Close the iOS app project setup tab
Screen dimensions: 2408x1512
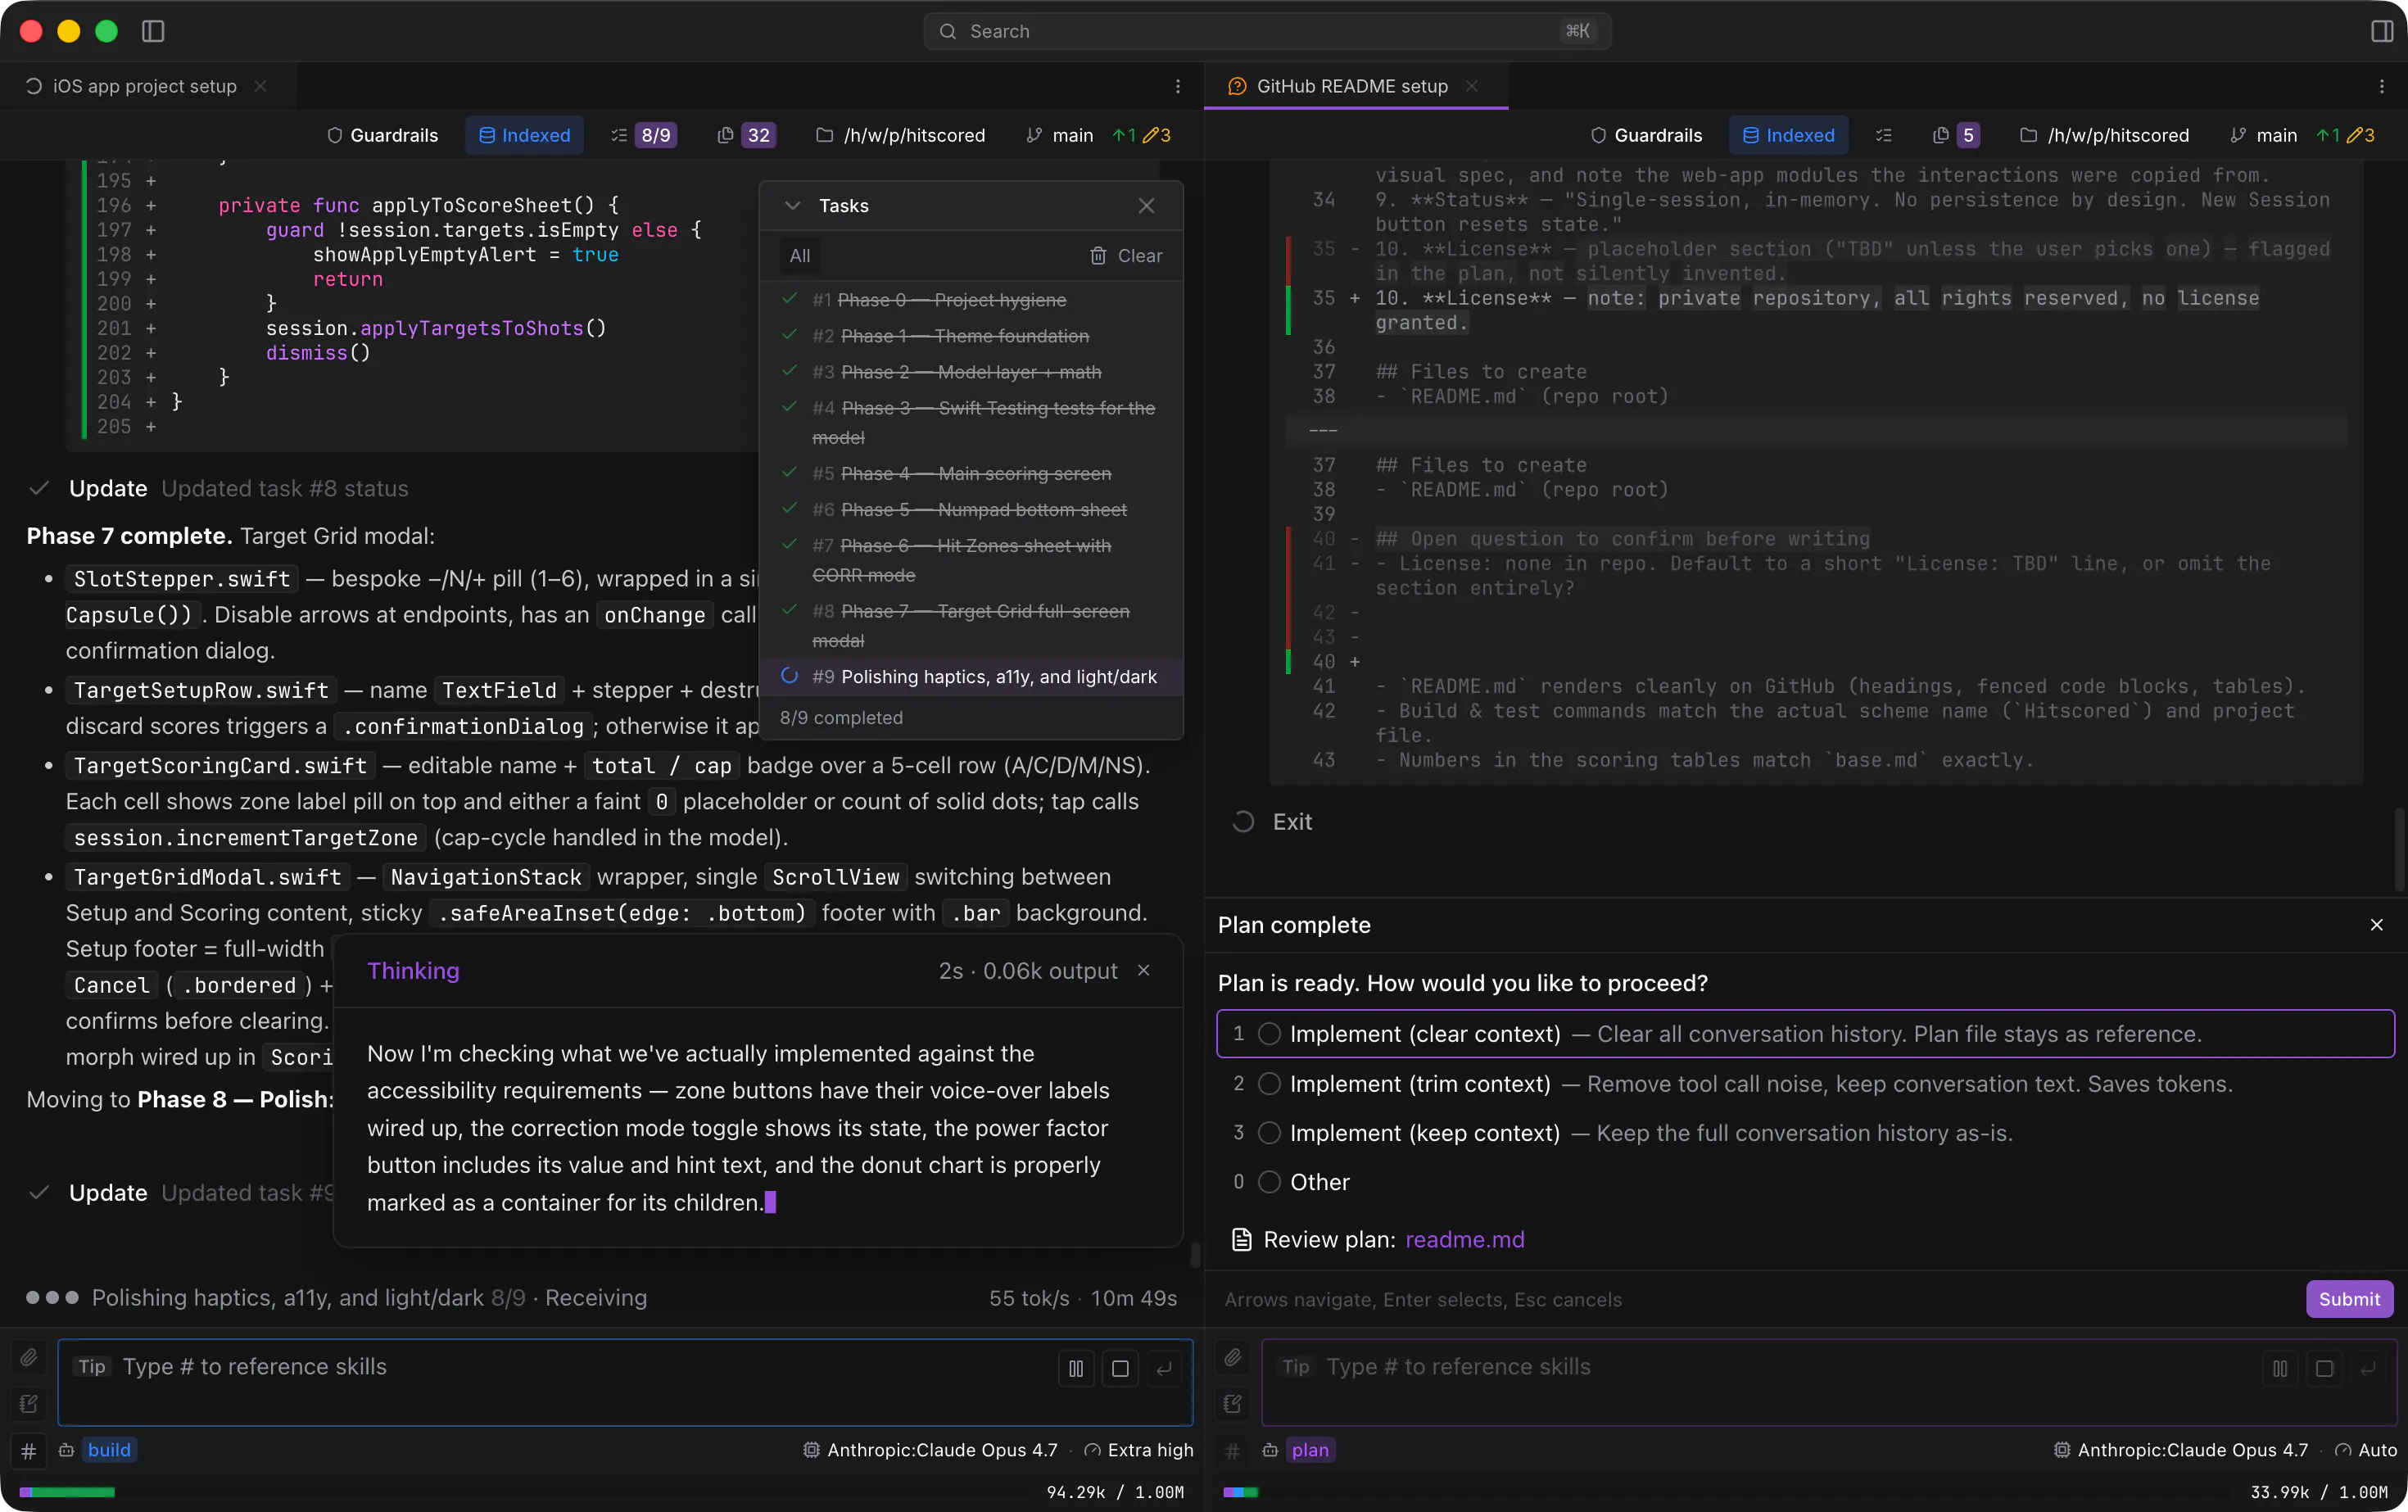(x=261, y=86)
